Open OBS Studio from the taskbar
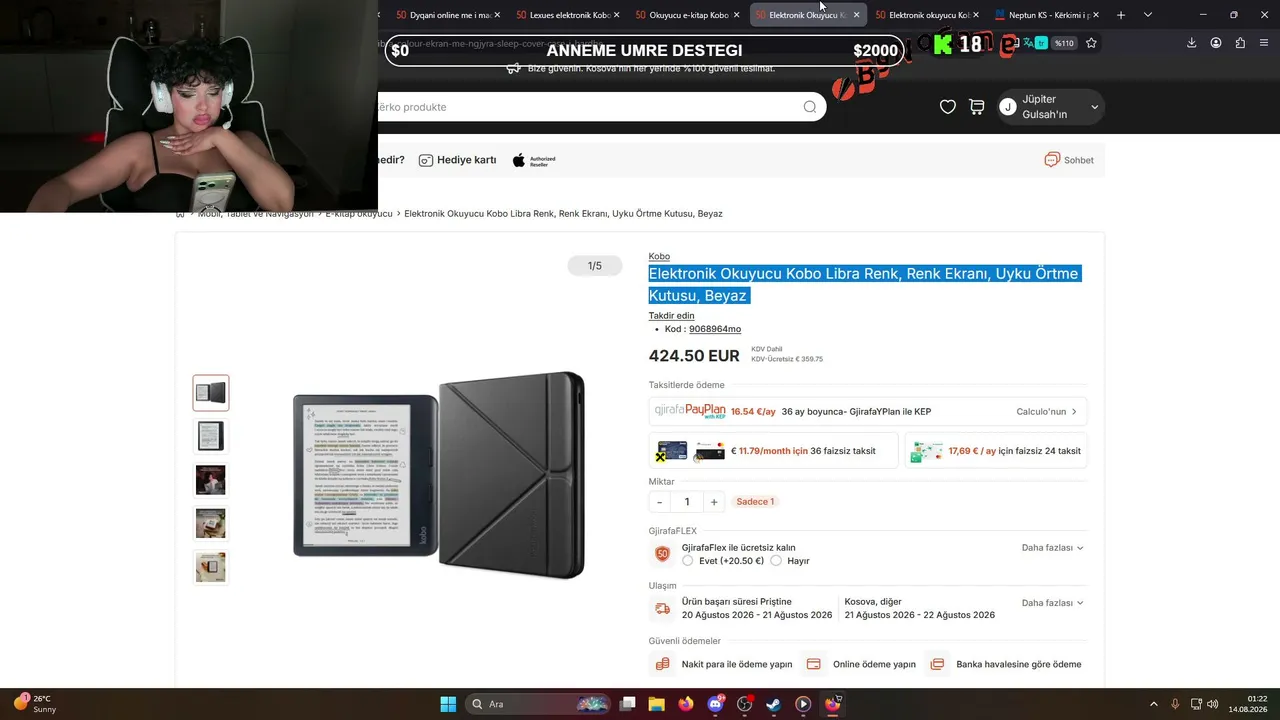This screenshot has height=720, width=1280. (x=745, y=704)
